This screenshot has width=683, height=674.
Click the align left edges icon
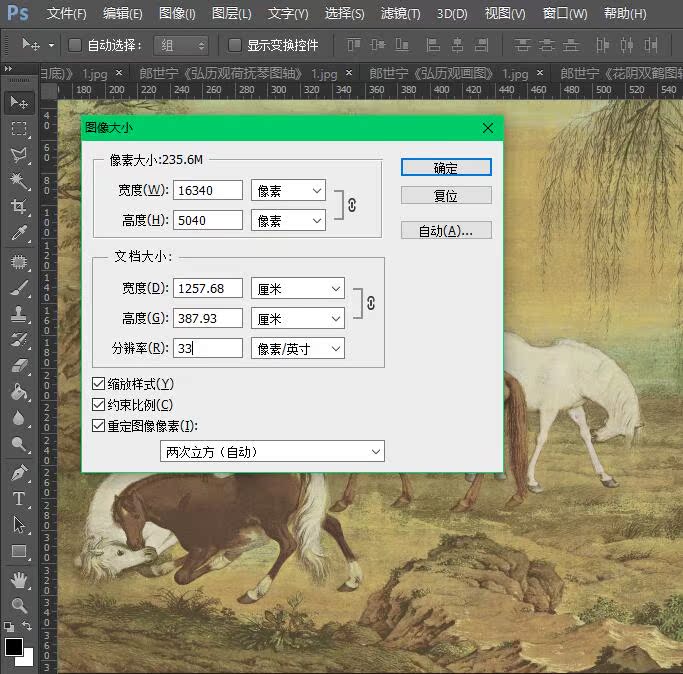pyautogui.click(x=433, y=44)
